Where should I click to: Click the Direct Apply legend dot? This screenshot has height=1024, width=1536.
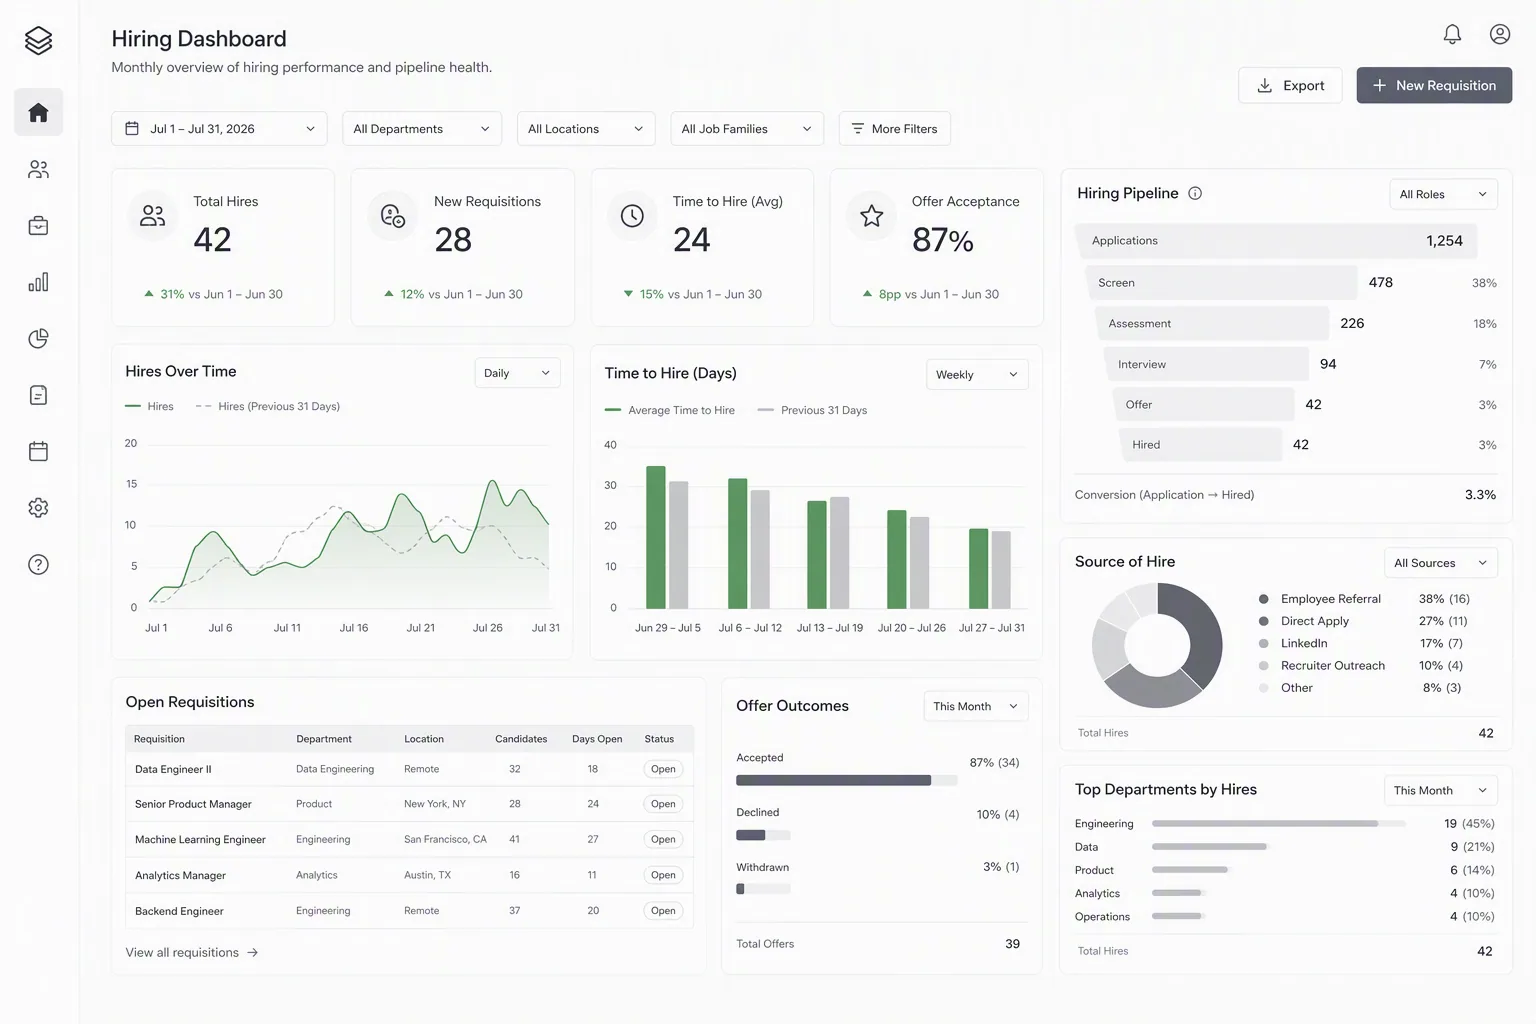coord(1264,621)
